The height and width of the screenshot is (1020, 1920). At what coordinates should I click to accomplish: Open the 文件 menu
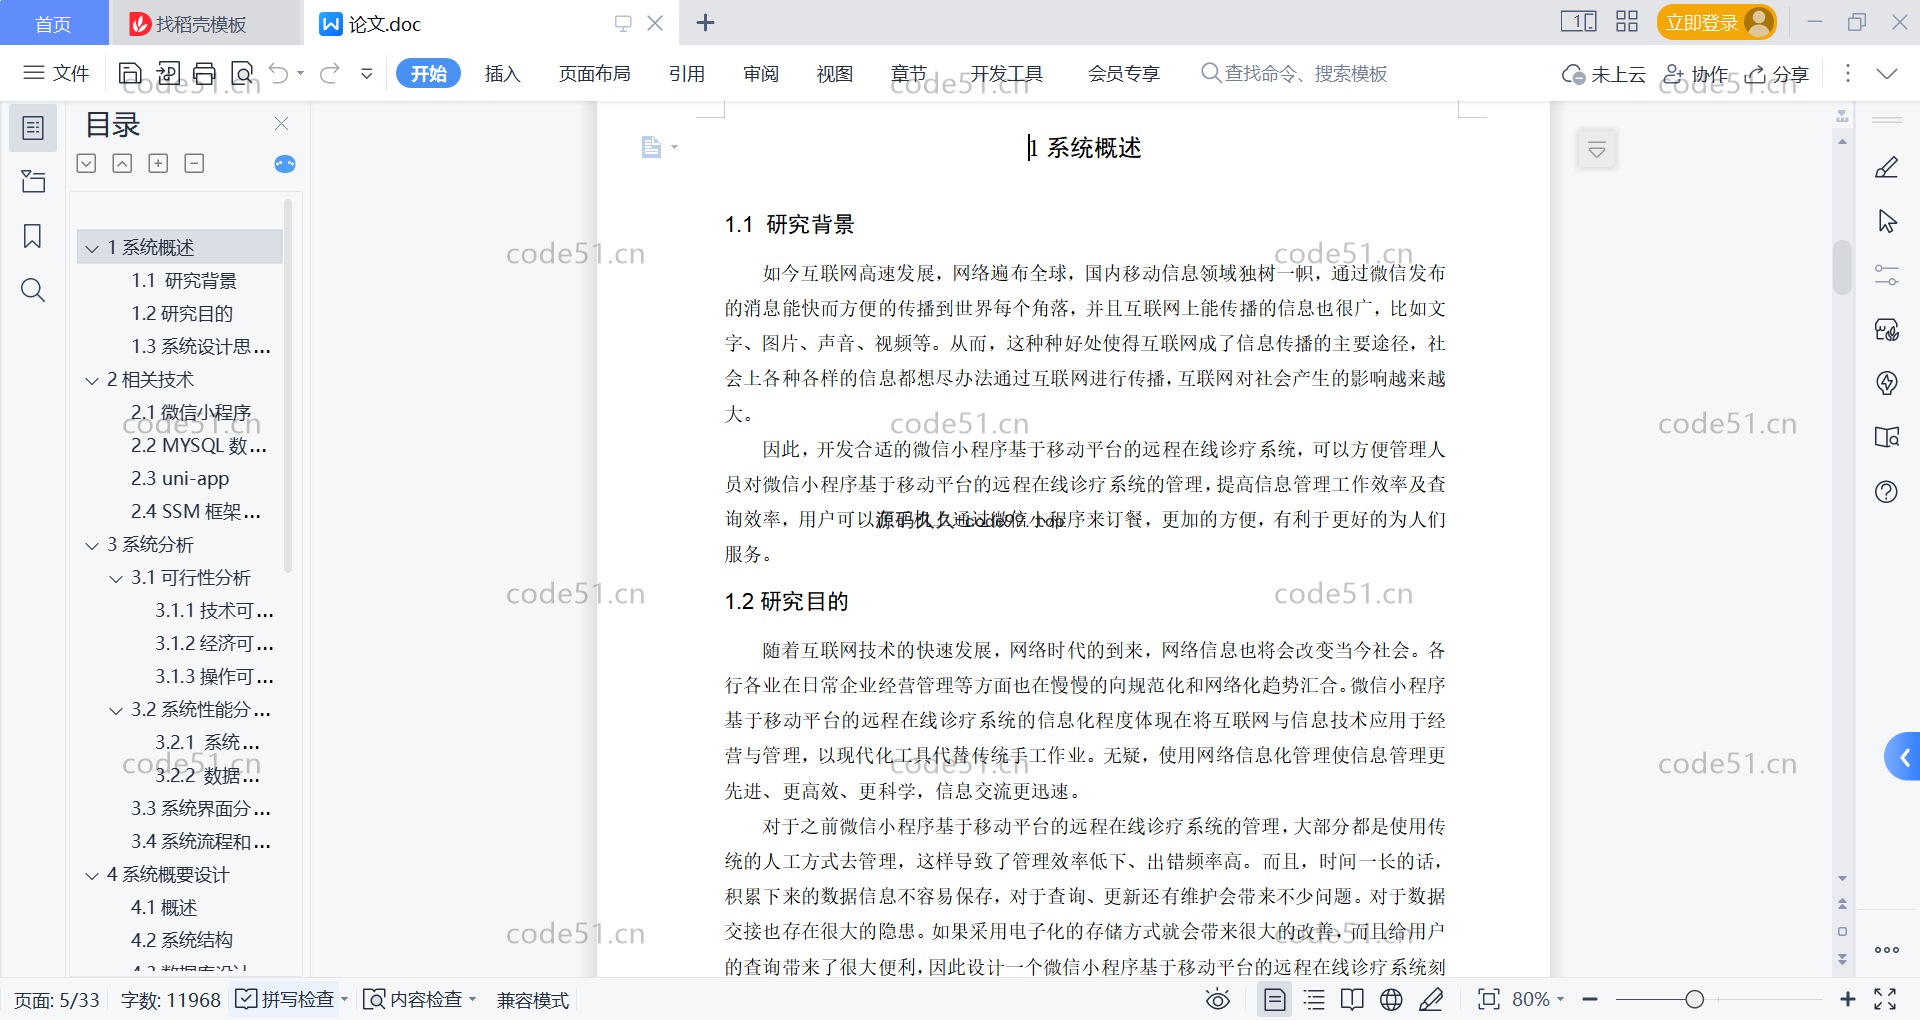click(56, 73)
